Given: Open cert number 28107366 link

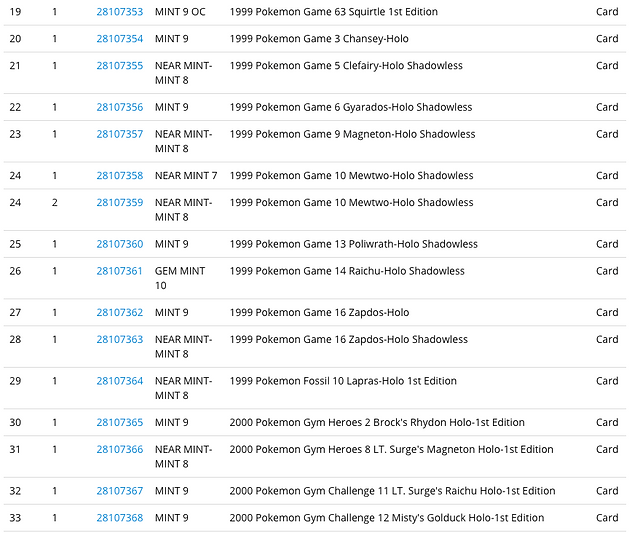Looking at the screenshot, I should [x=120, y=450].
